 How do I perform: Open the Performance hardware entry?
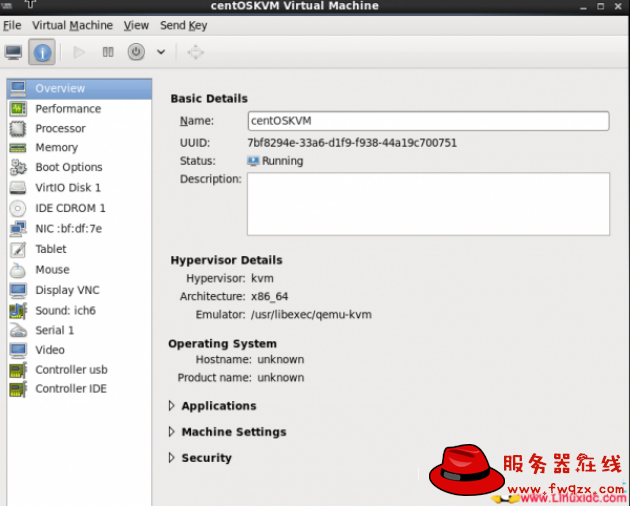tap(79, 109)
